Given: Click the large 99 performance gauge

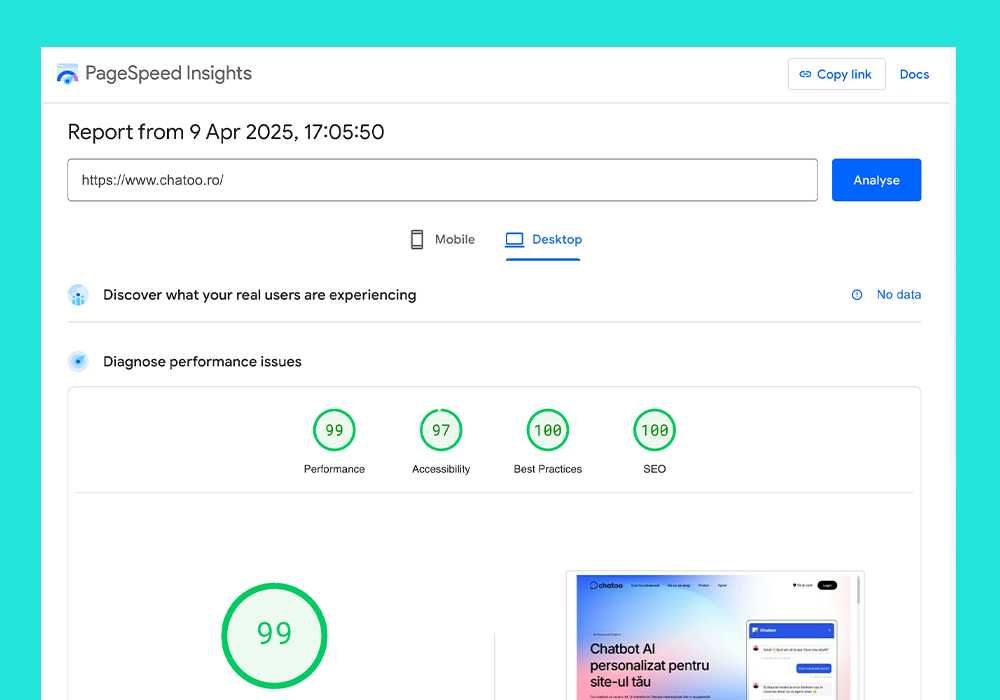Looking at the screenshot, I should [274, 636].
